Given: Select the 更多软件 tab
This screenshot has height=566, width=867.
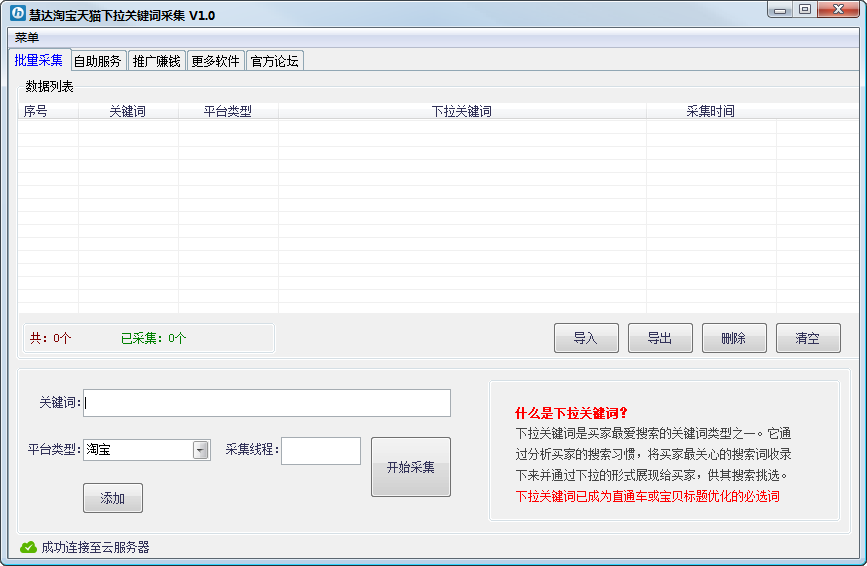Looking at the screenshot, I should pos(215,61).
